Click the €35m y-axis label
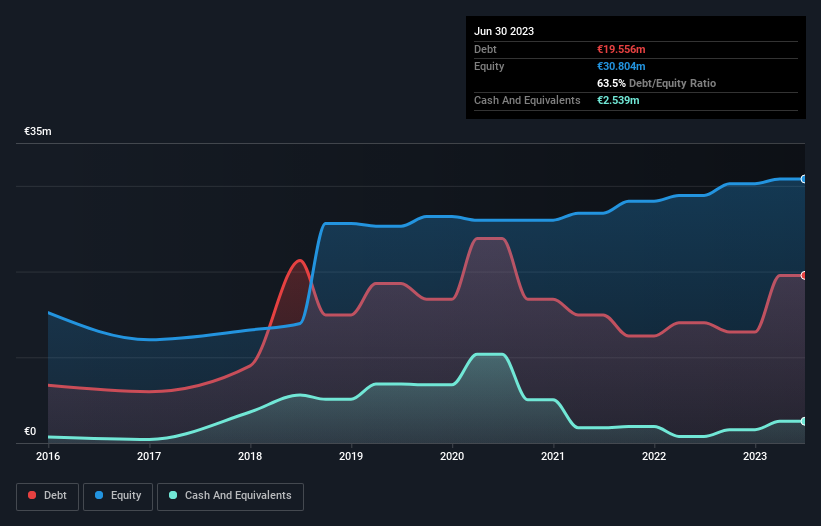 [38, 131]
